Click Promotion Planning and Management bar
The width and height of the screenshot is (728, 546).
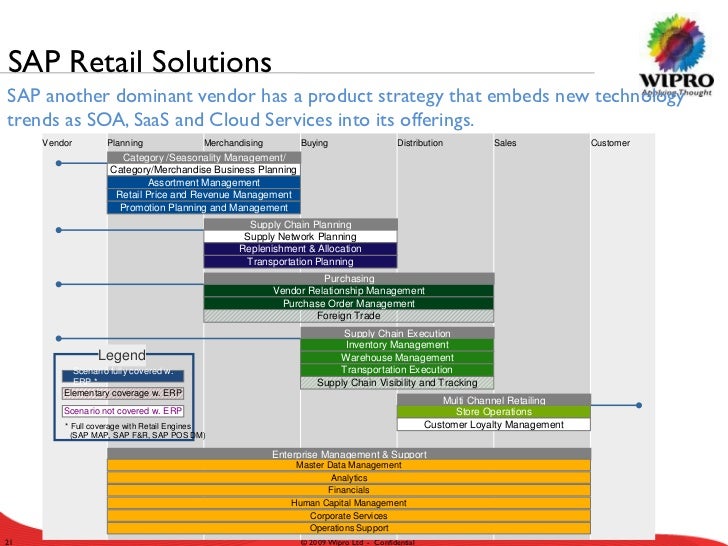(204, 208)
